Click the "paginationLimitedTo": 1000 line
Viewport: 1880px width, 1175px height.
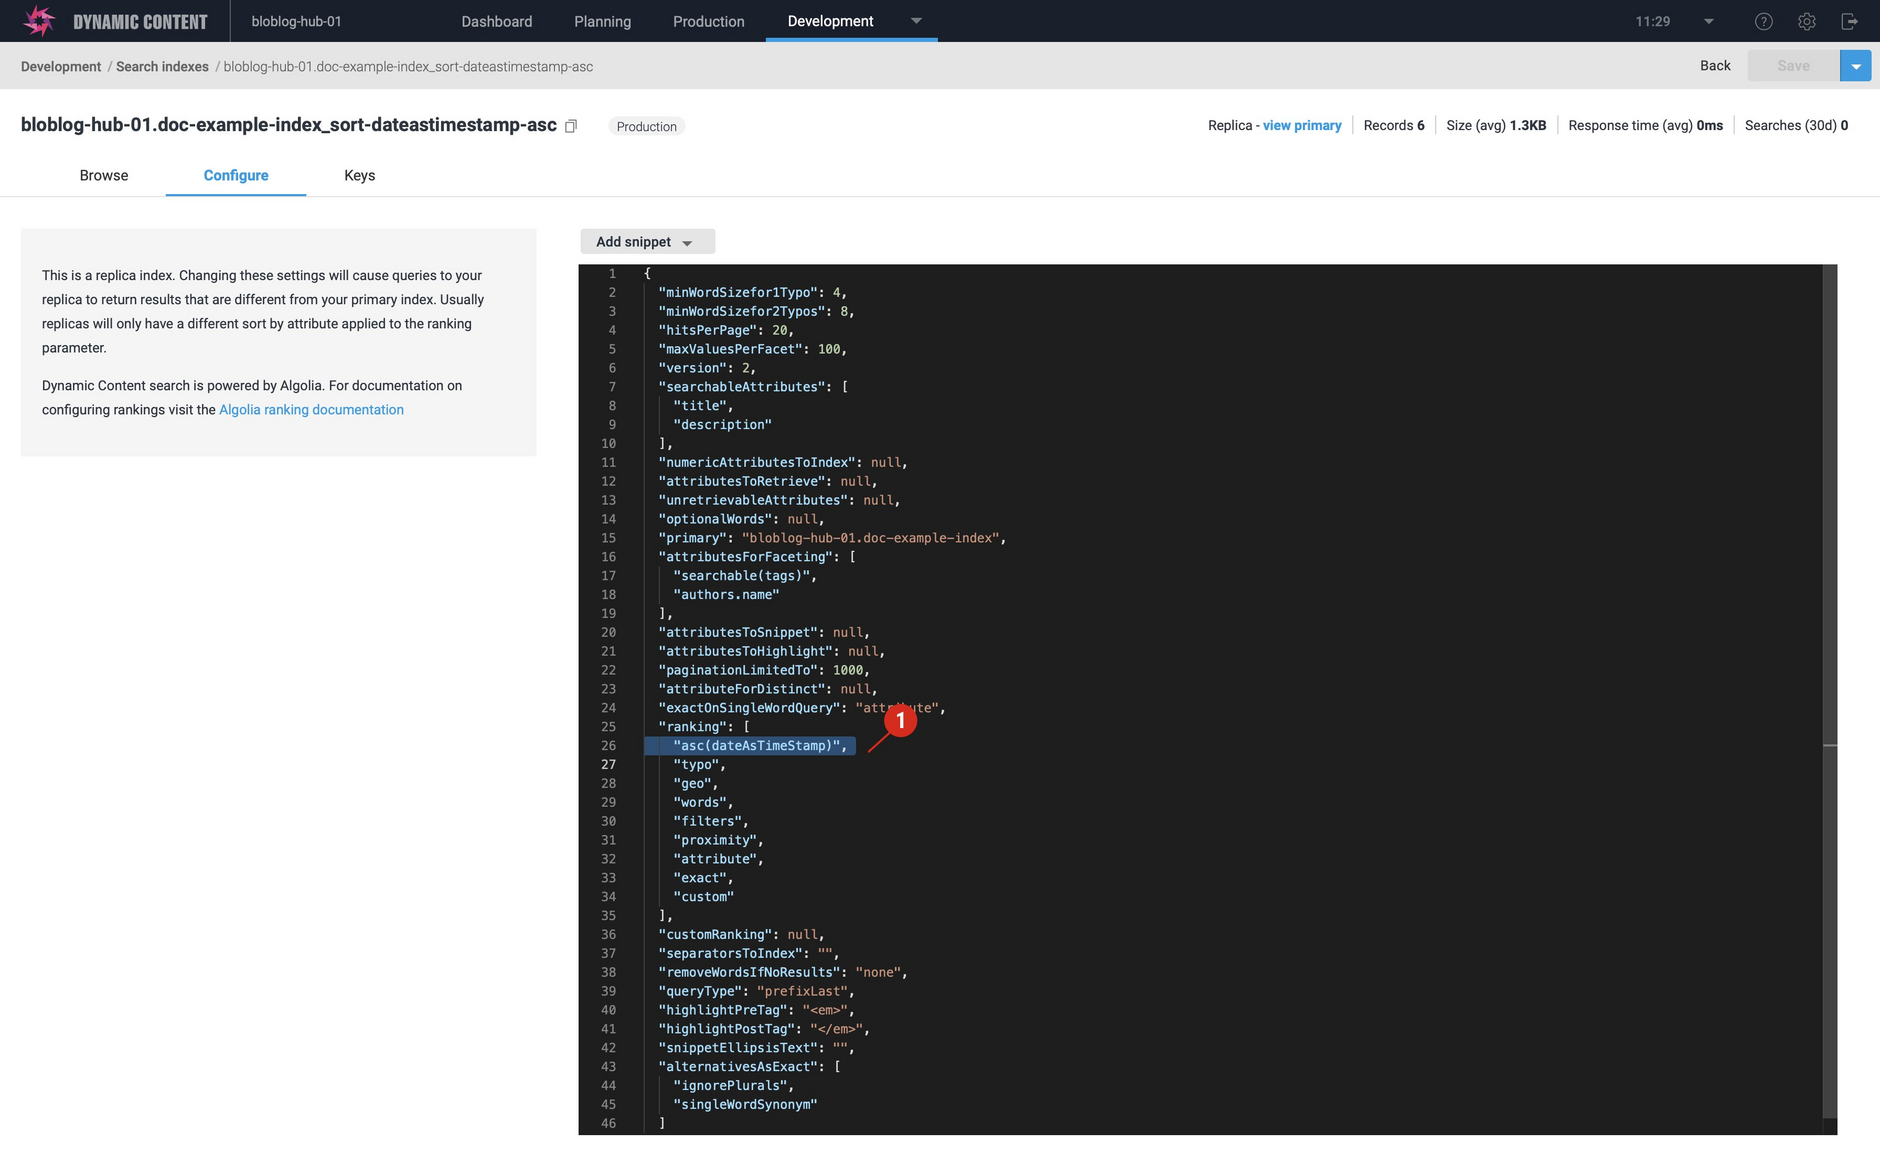[x=764, y=670]
